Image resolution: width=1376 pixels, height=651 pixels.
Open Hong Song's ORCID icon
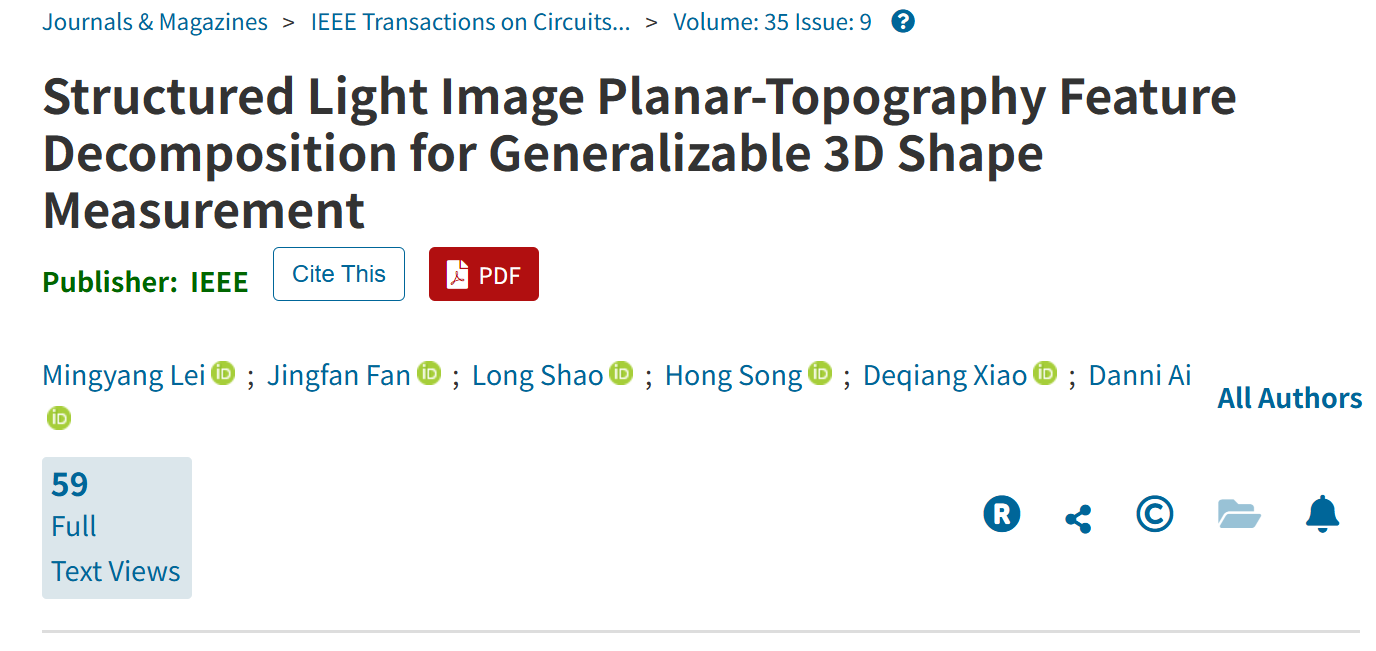820,374
